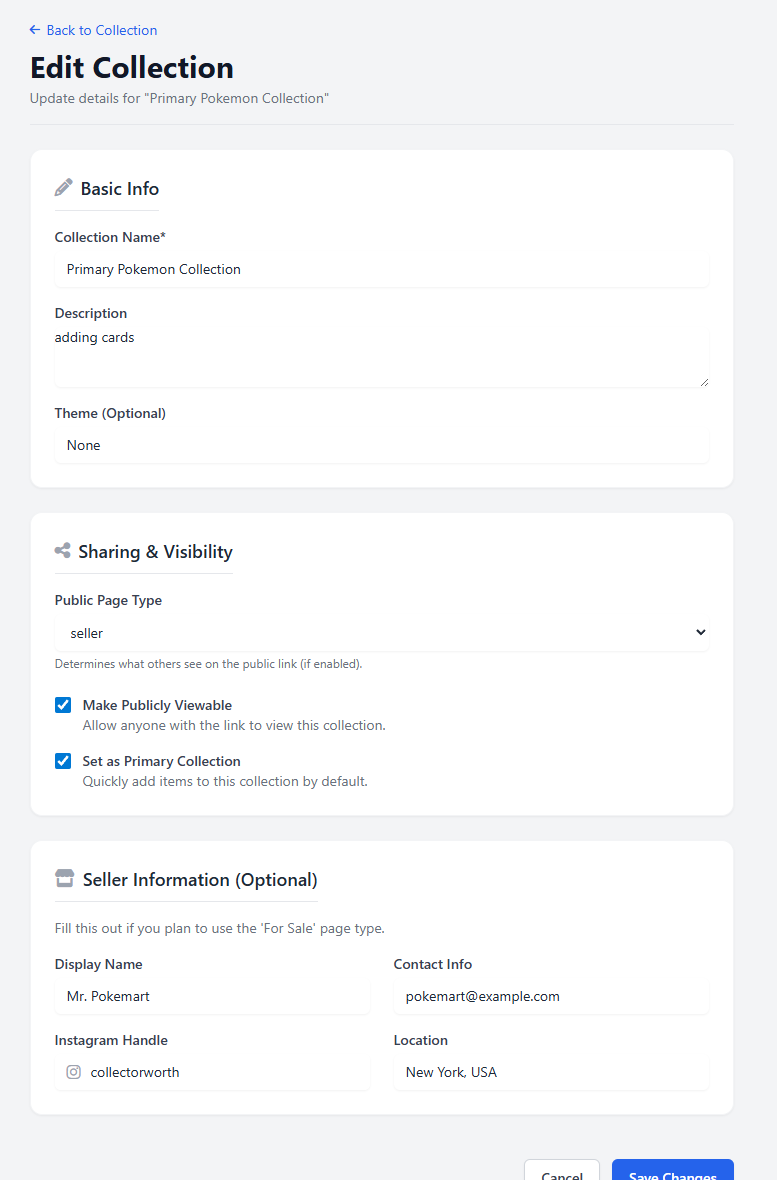The height and width of the screenshot is (1180, 777).
Task: Click the Contact Info email field
Action: 551,996
